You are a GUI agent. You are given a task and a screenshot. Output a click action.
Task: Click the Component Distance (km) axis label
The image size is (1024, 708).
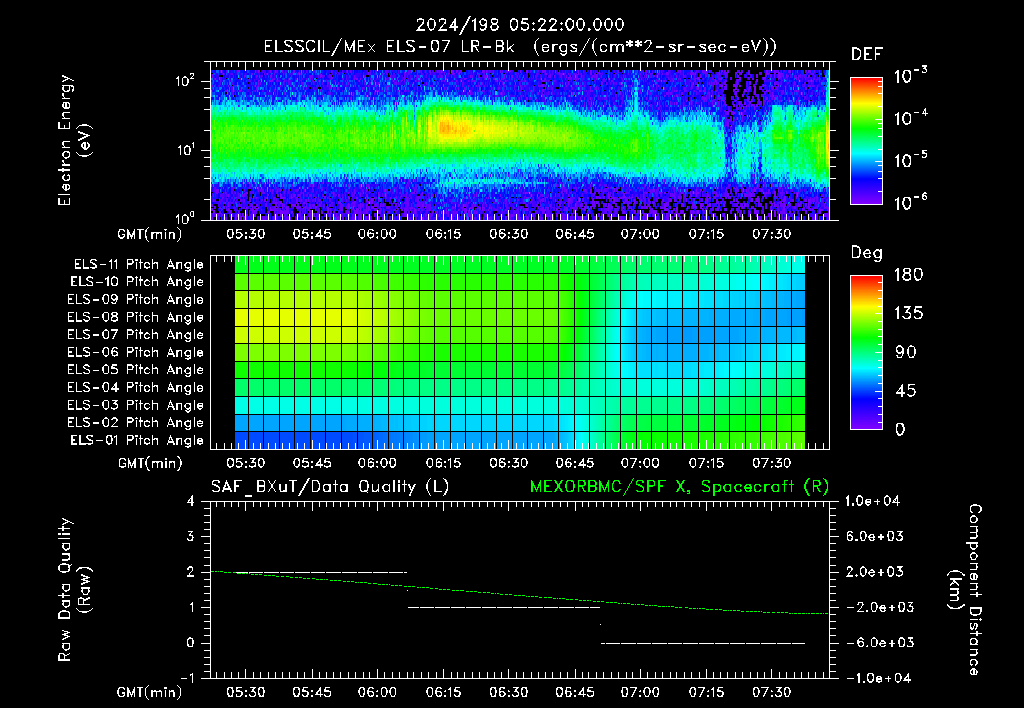tap(965, 590)
